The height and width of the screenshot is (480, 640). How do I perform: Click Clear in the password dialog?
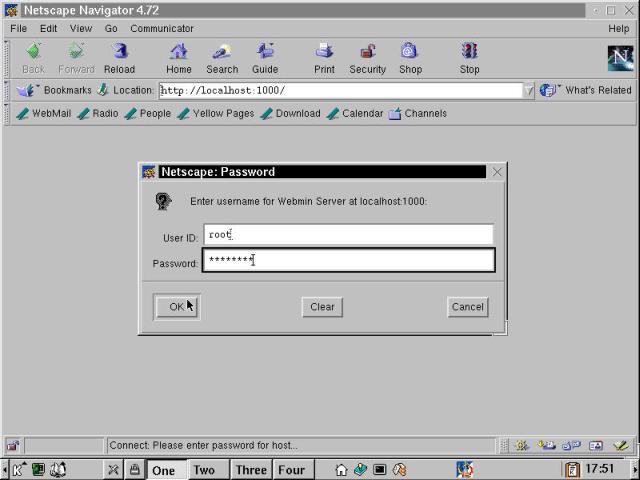322,307
